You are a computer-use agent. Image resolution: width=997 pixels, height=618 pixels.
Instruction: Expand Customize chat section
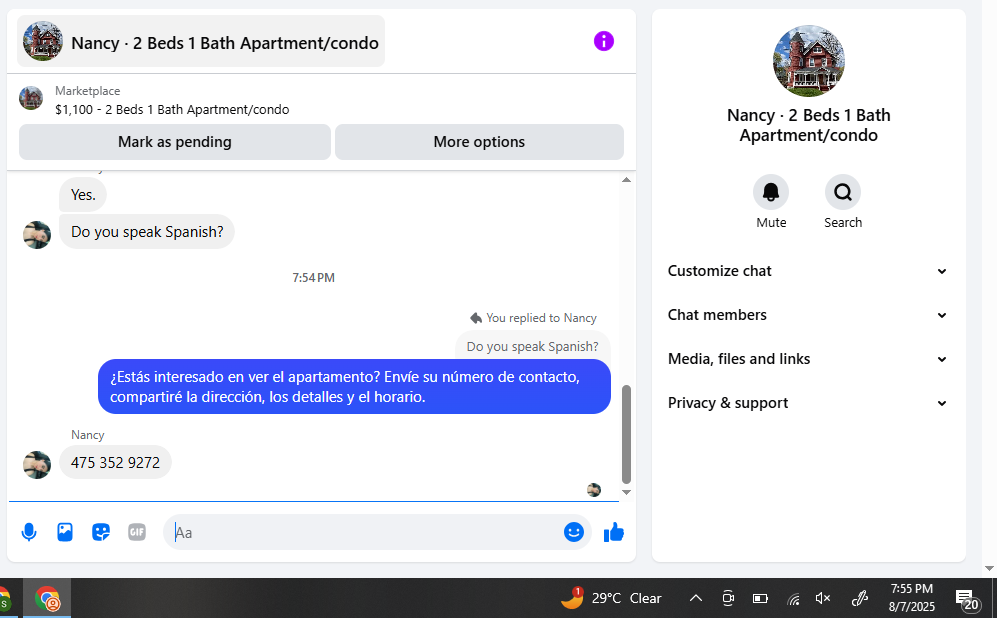[808, 271]
